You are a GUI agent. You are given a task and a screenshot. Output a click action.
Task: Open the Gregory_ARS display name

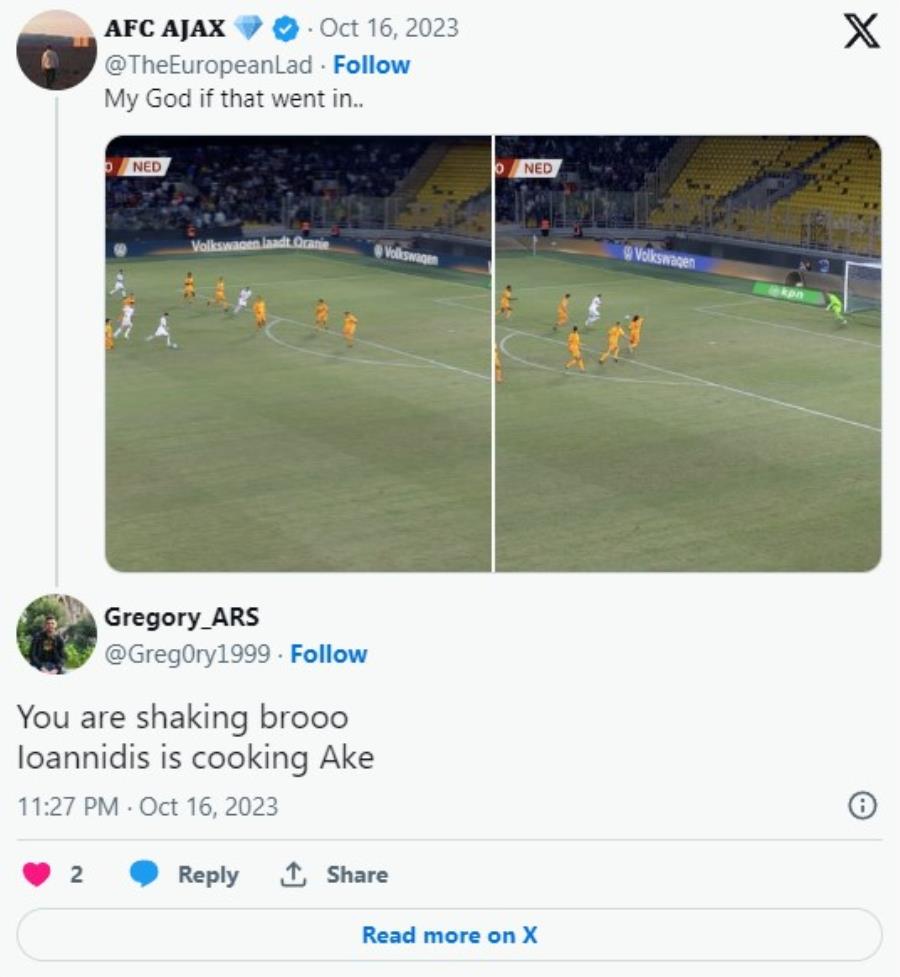[x=182, y=617]
